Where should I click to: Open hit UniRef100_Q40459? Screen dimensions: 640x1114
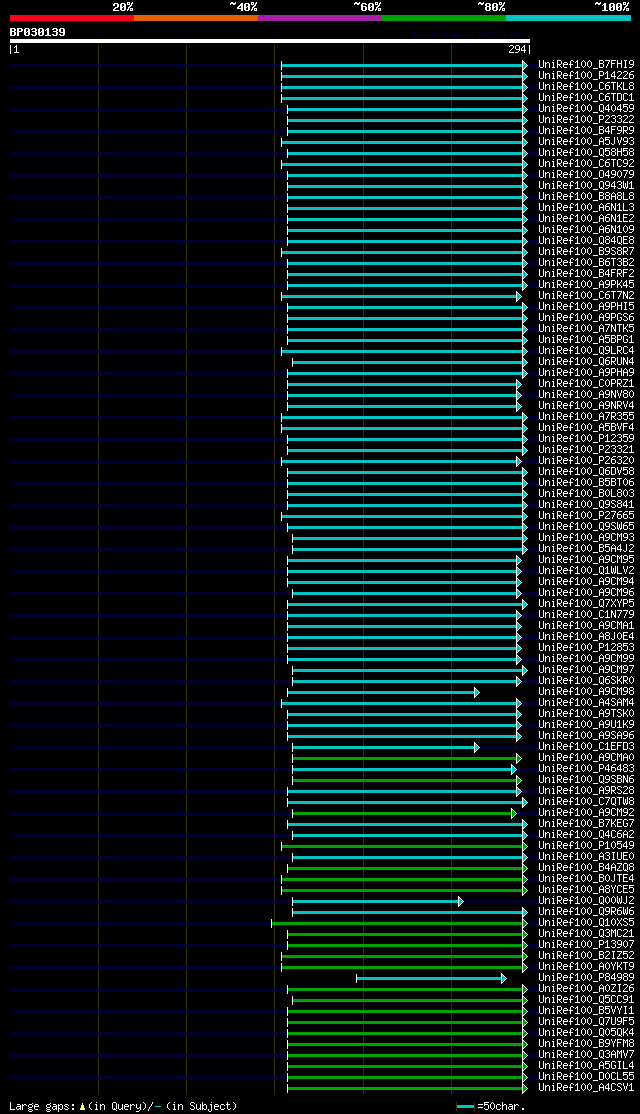click(586, 109)
